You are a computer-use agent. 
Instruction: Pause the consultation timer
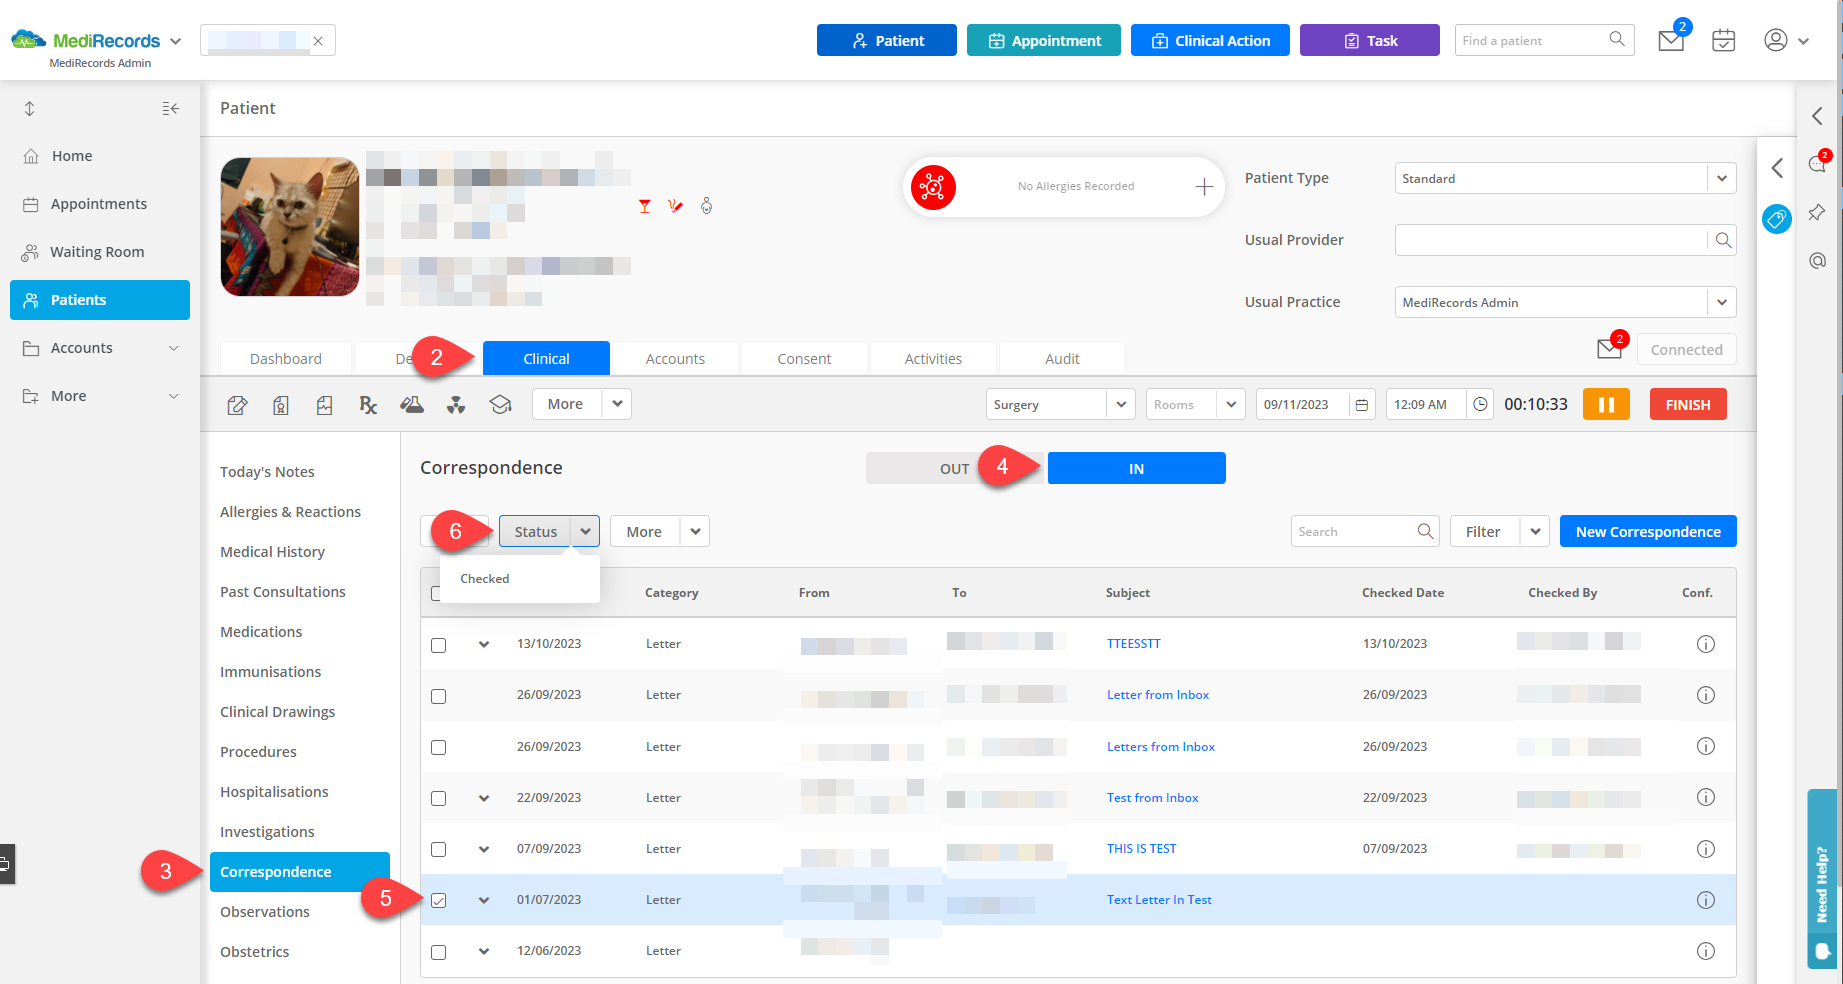click(x=1606, y=404)
